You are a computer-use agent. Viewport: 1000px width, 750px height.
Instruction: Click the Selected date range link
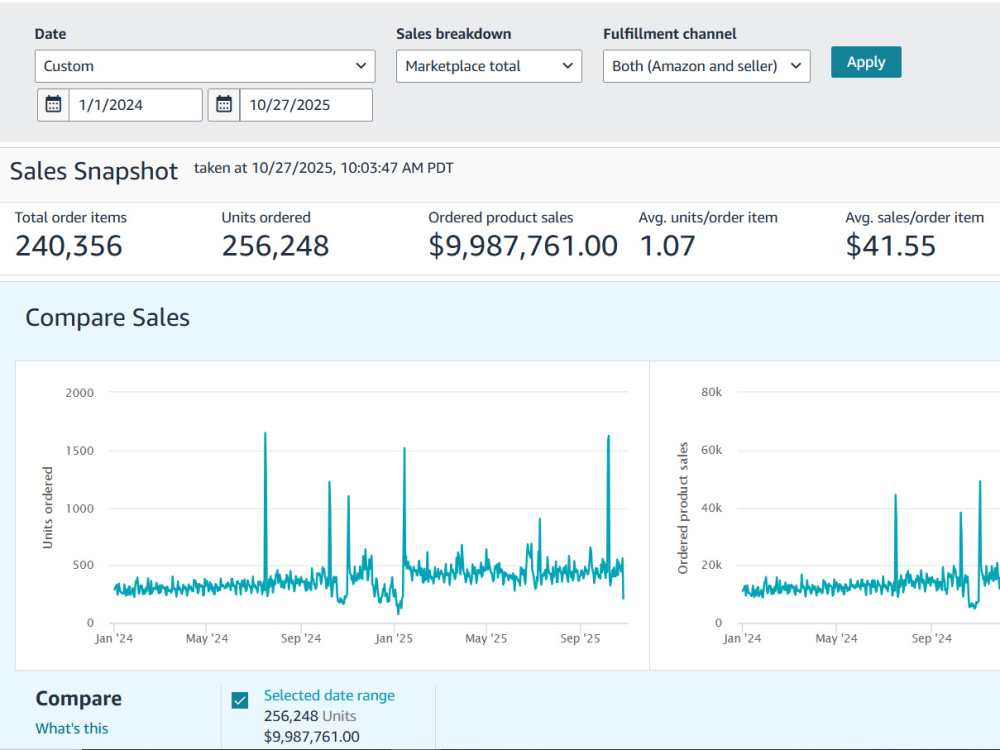pyautogui.click(x=329, y=695)
